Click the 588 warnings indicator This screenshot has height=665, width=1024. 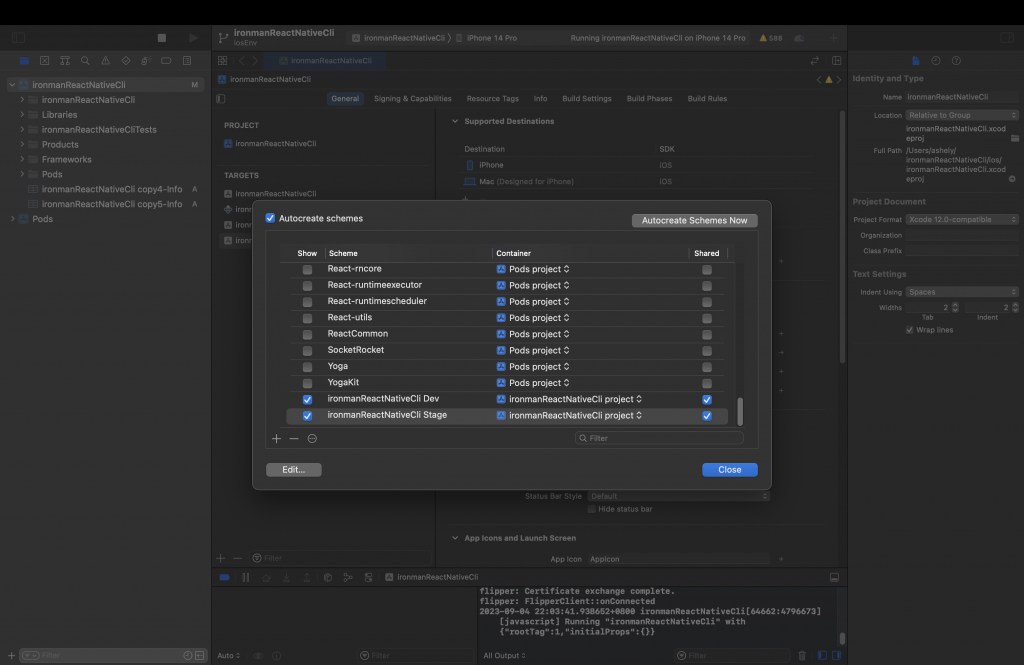click(771, 38)
